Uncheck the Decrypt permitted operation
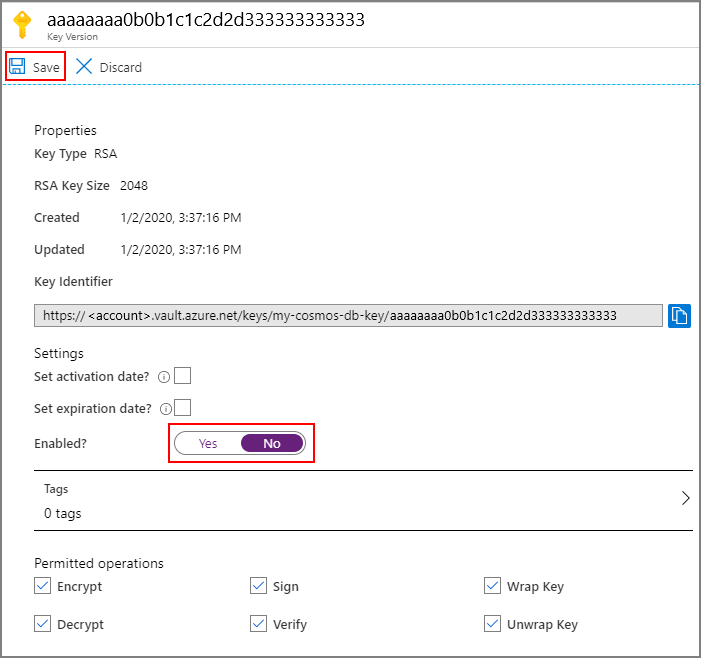This screenshot has height=658, width=701. pyautogui.click(x=42, y=624)
